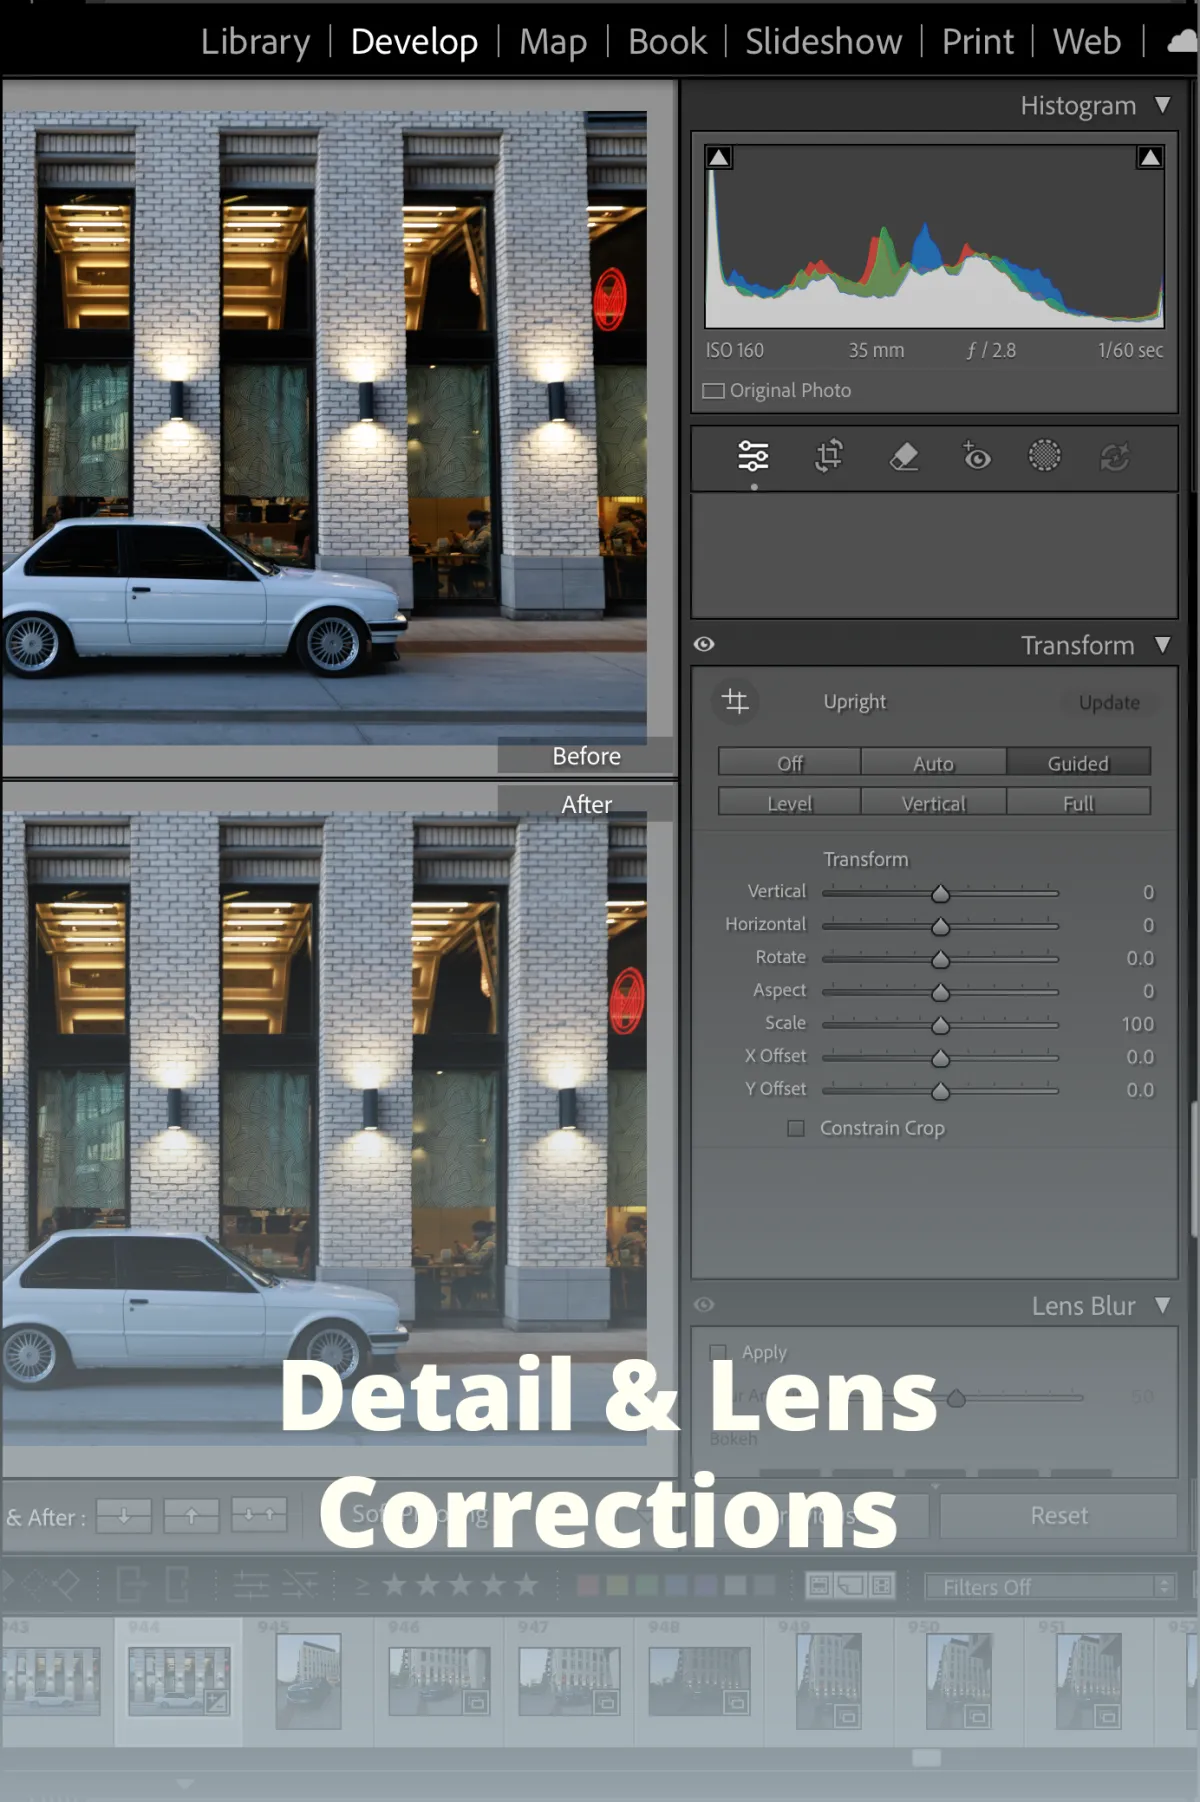This screenshot has width=1200, height=1802.
Task: Enable Lens Blur Apply checkbox
Action: click(x=718, y=1352)
